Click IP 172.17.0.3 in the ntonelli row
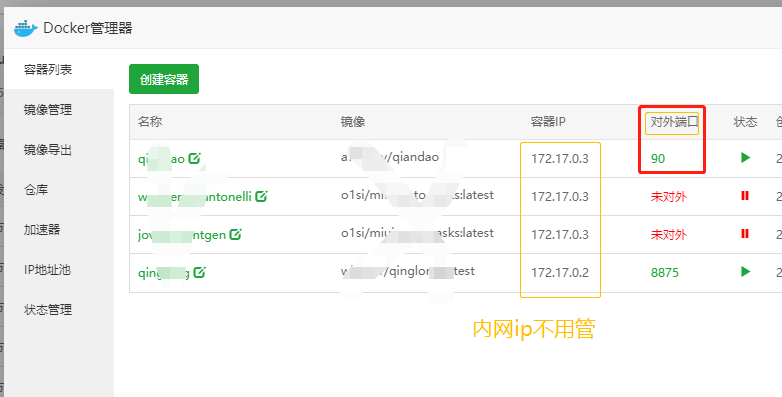The height and width of the screenshot is (397, 782). click(560, 197)
